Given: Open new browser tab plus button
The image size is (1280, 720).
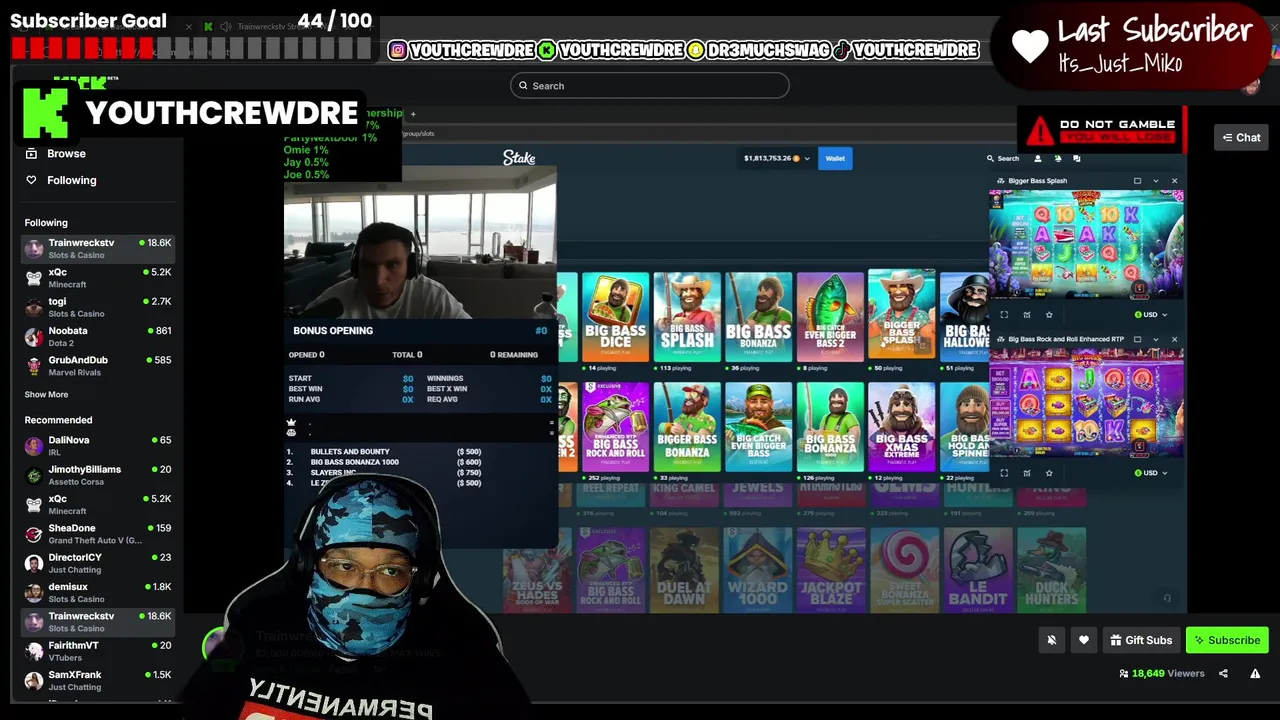Looking at the screenshot, I should pos(412,114).
